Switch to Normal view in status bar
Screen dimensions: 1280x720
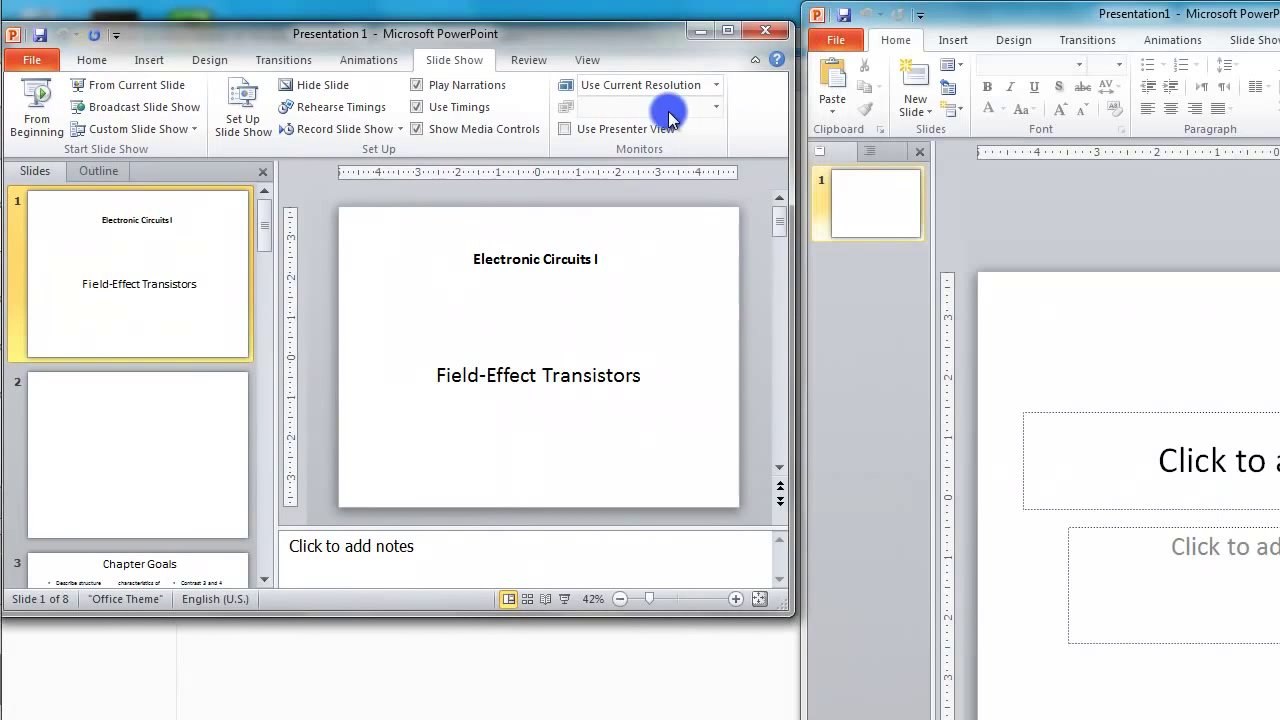click(x=508, y=599)
